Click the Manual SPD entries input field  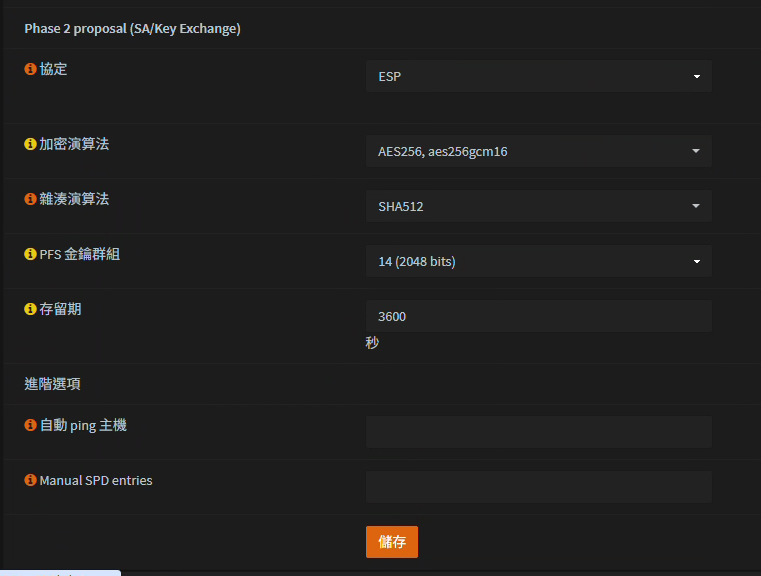coord(539,487)
